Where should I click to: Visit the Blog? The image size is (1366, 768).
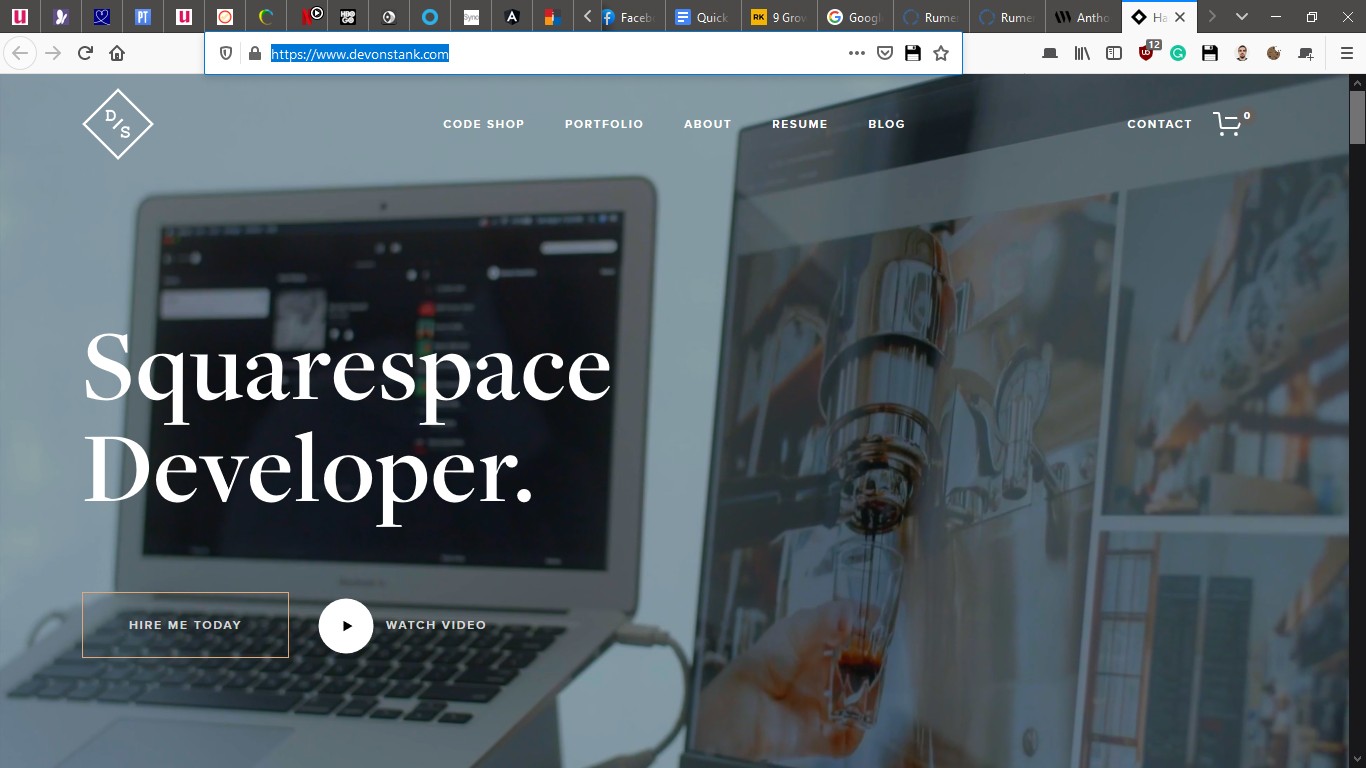click(x=887, y=124)
